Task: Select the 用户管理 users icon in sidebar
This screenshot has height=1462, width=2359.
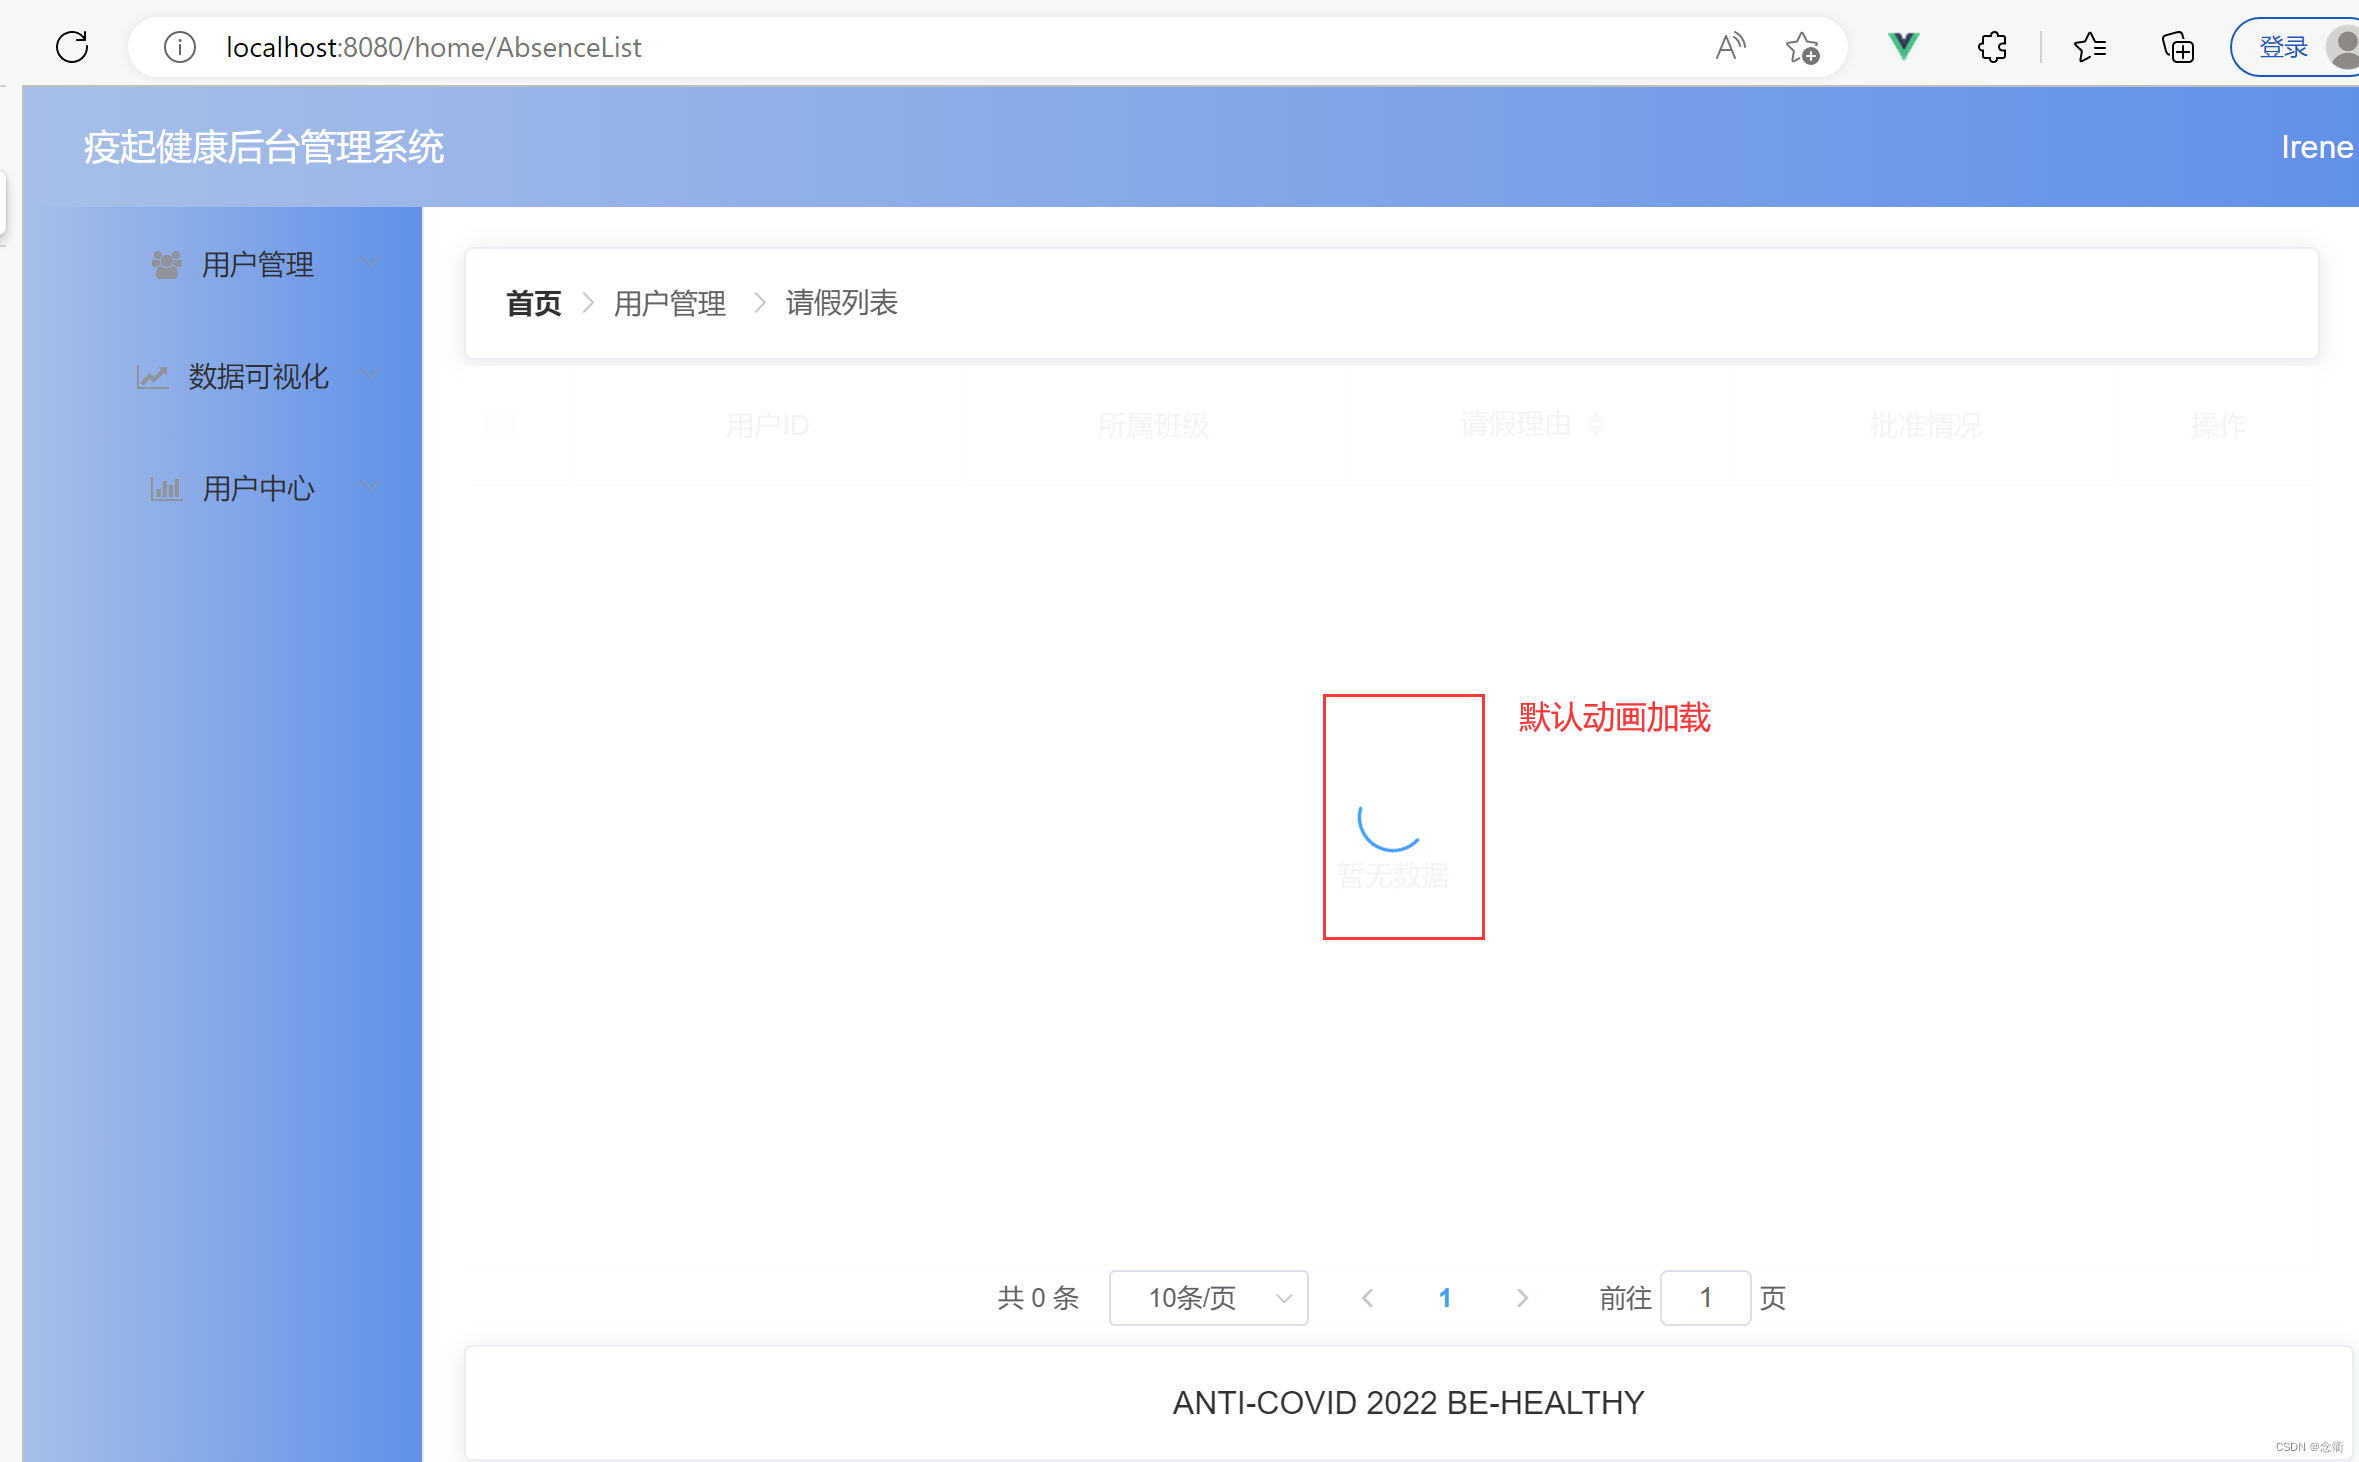Action: (166, 263)
